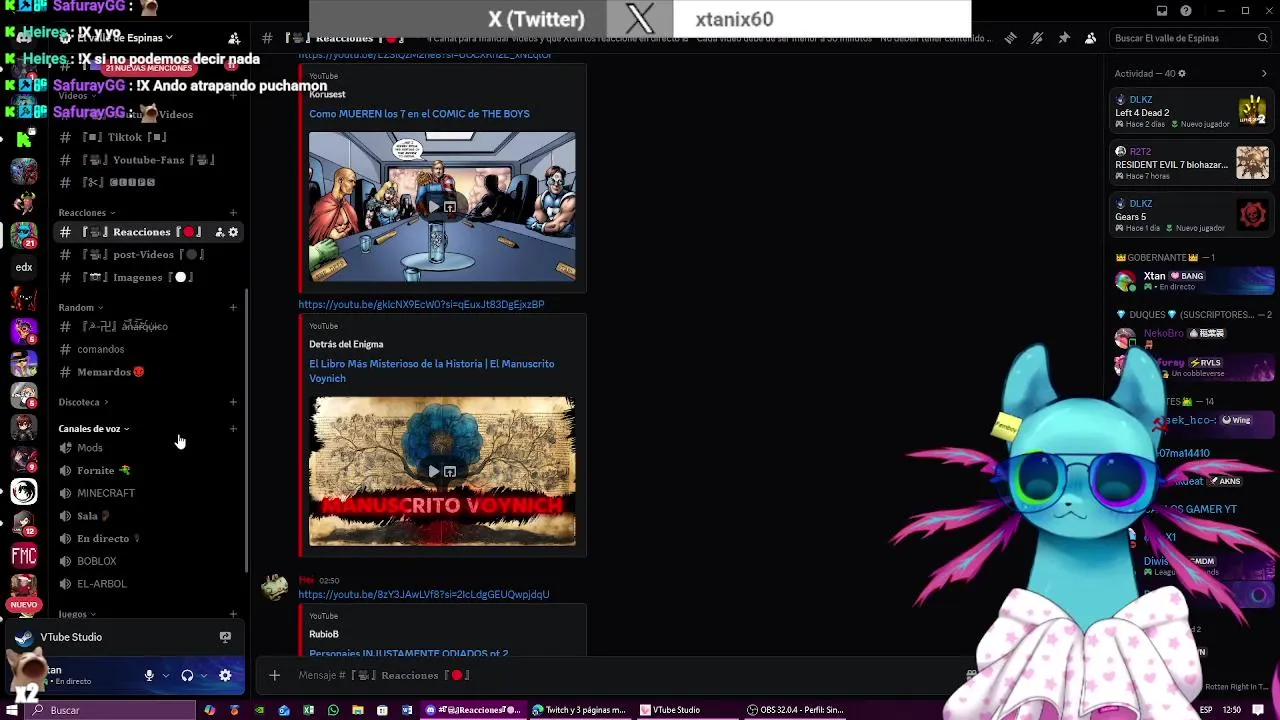This screenshot has height=720, width=1280.
Task: Click RubioB channel author name
Action: [x=324, y=634]
